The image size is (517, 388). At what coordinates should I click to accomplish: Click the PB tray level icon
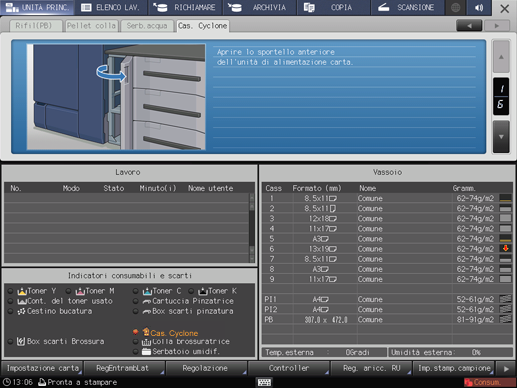pos(505,319)
